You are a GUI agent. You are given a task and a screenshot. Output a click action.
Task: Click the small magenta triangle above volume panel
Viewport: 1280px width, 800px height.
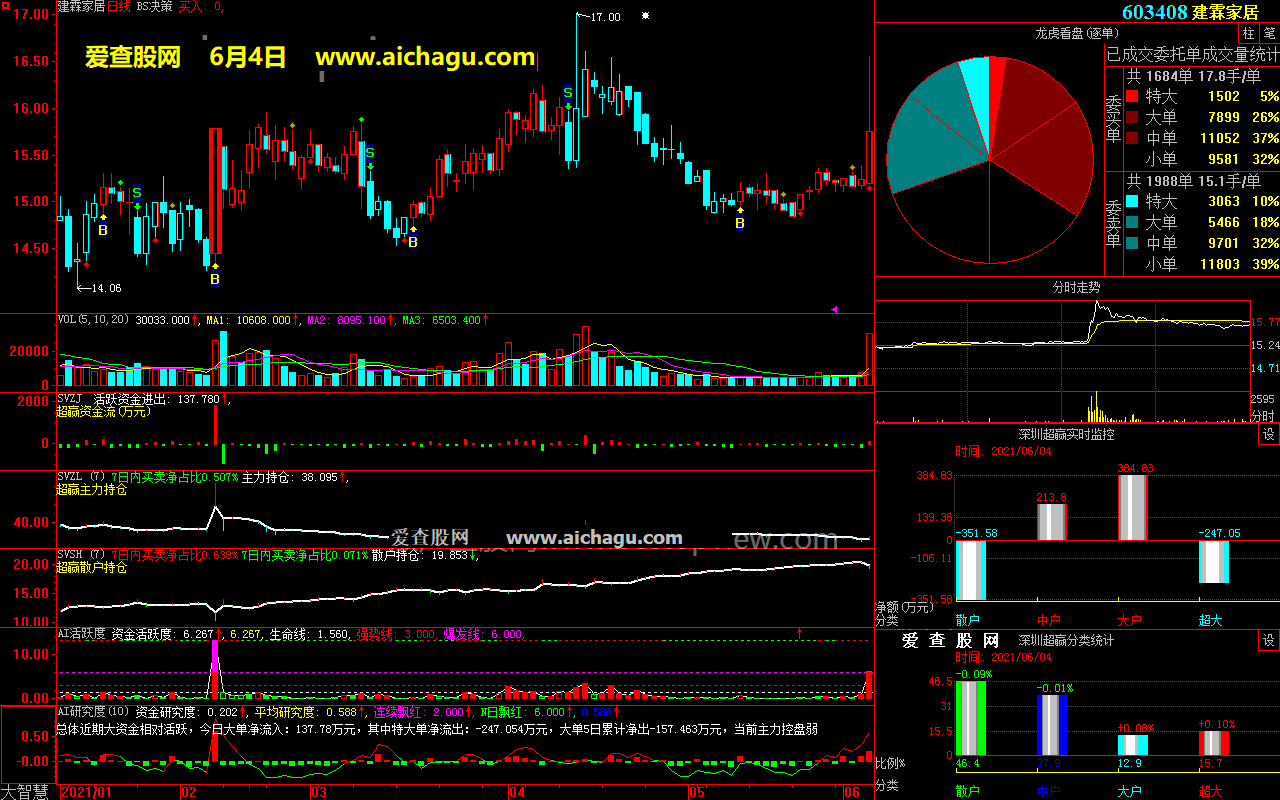pos(835,309)
